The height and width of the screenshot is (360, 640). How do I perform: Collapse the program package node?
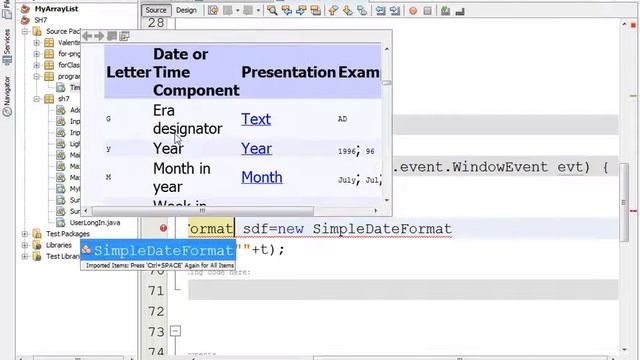(37, 76)
